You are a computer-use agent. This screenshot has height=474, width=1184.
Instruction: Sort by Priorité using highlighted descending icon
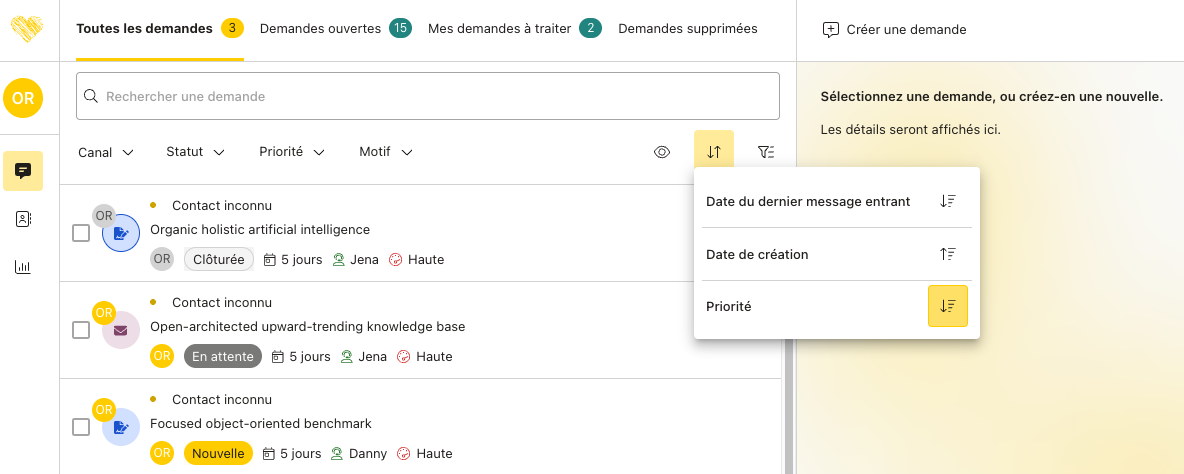tap(947, 306)
